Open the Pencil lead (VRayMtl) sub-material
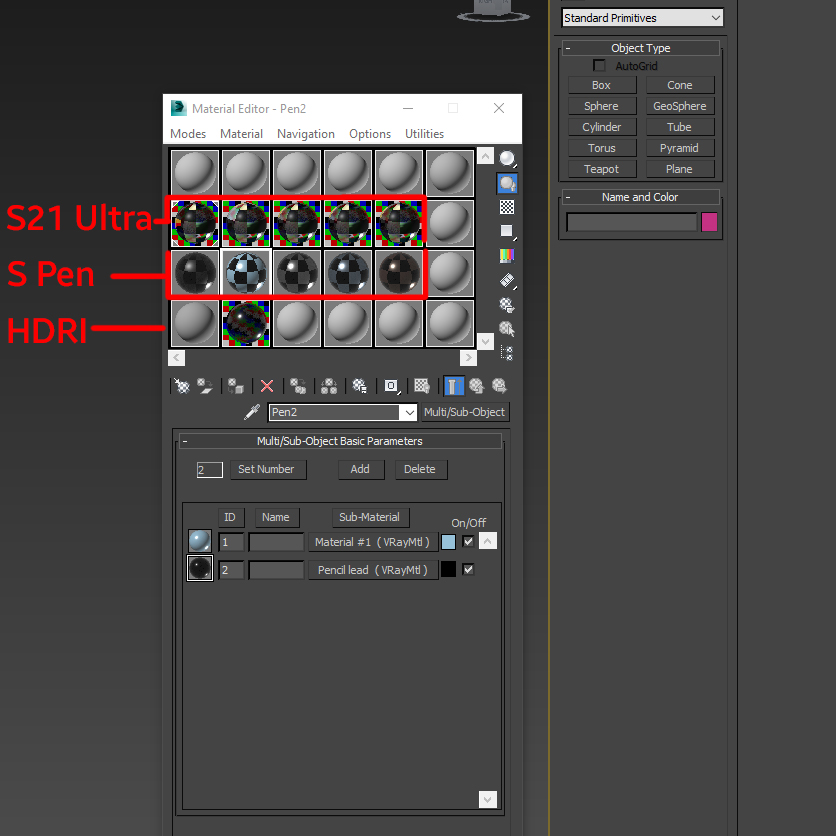The height and width of the screenshot is (836, 836). 373,570
